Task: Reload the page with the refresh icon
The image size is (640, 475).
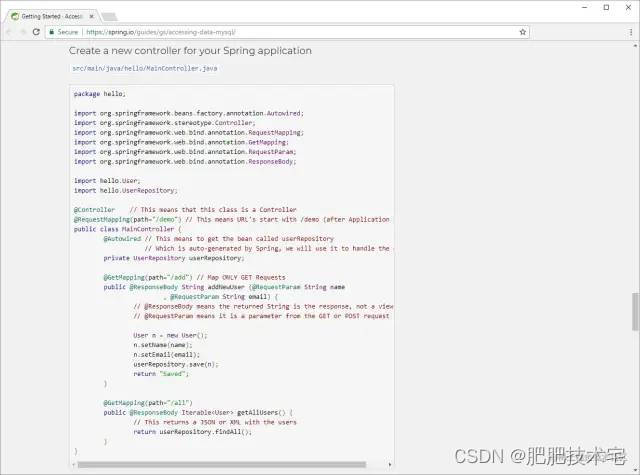Action: tap(36, 32)
